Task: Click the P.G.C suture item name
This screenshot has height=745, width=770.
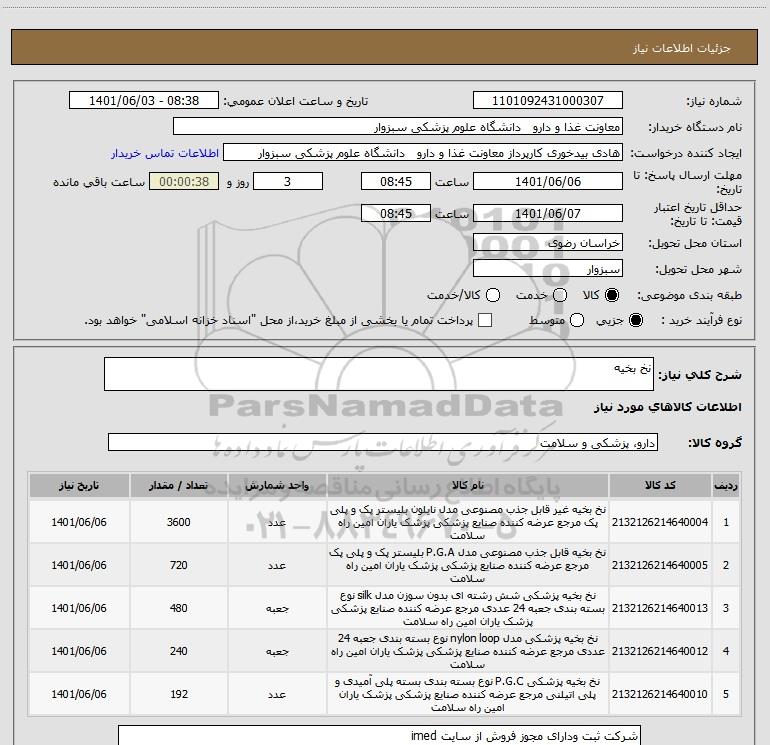Action: click(468, 694)
